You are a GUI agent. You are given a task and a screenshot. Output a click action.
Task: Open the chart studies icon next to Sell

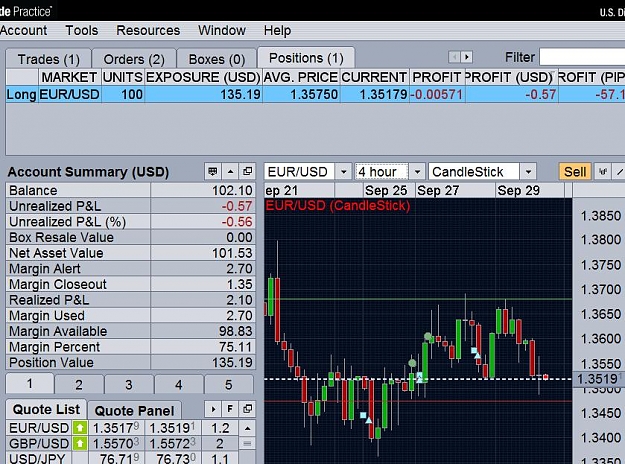pos(603,172)
